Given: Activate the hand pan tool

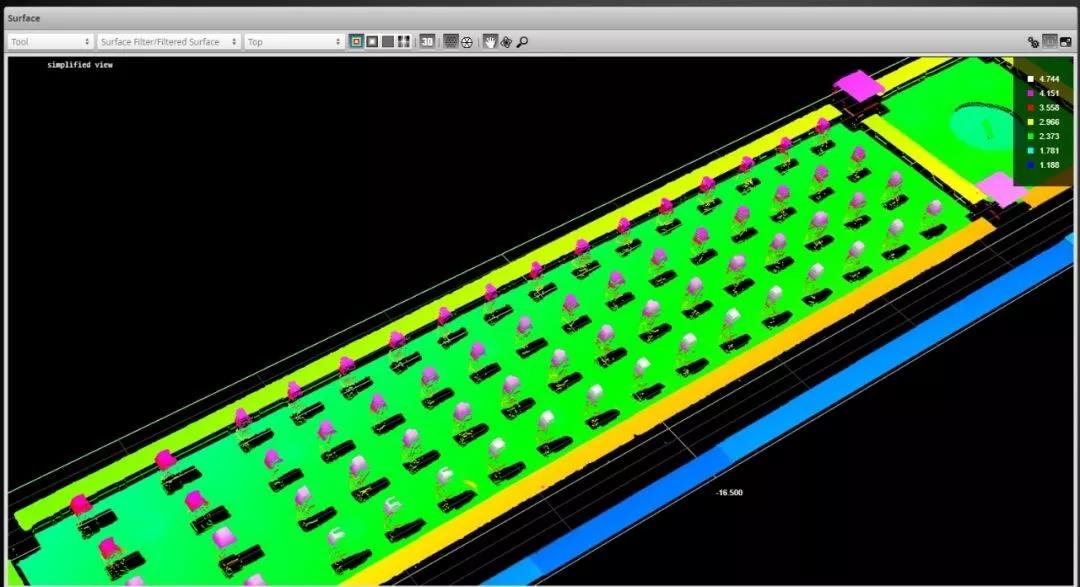Looking at the screenshot, I should coord(490,42).
